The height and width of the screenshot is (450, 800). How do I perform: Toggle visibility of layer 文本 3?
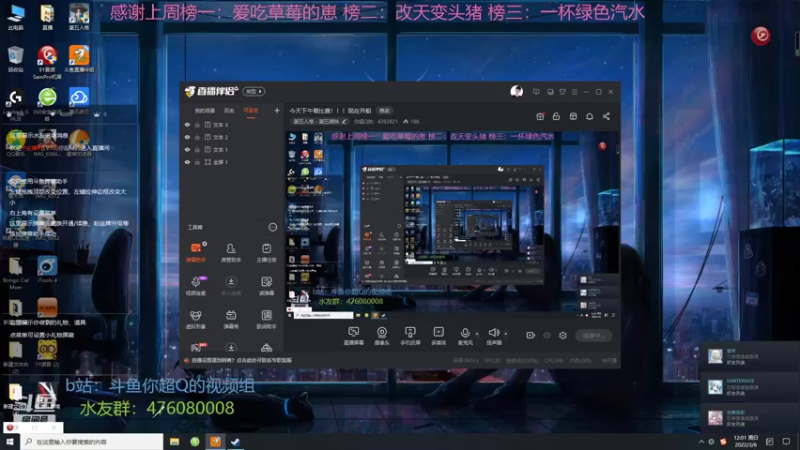187,124
